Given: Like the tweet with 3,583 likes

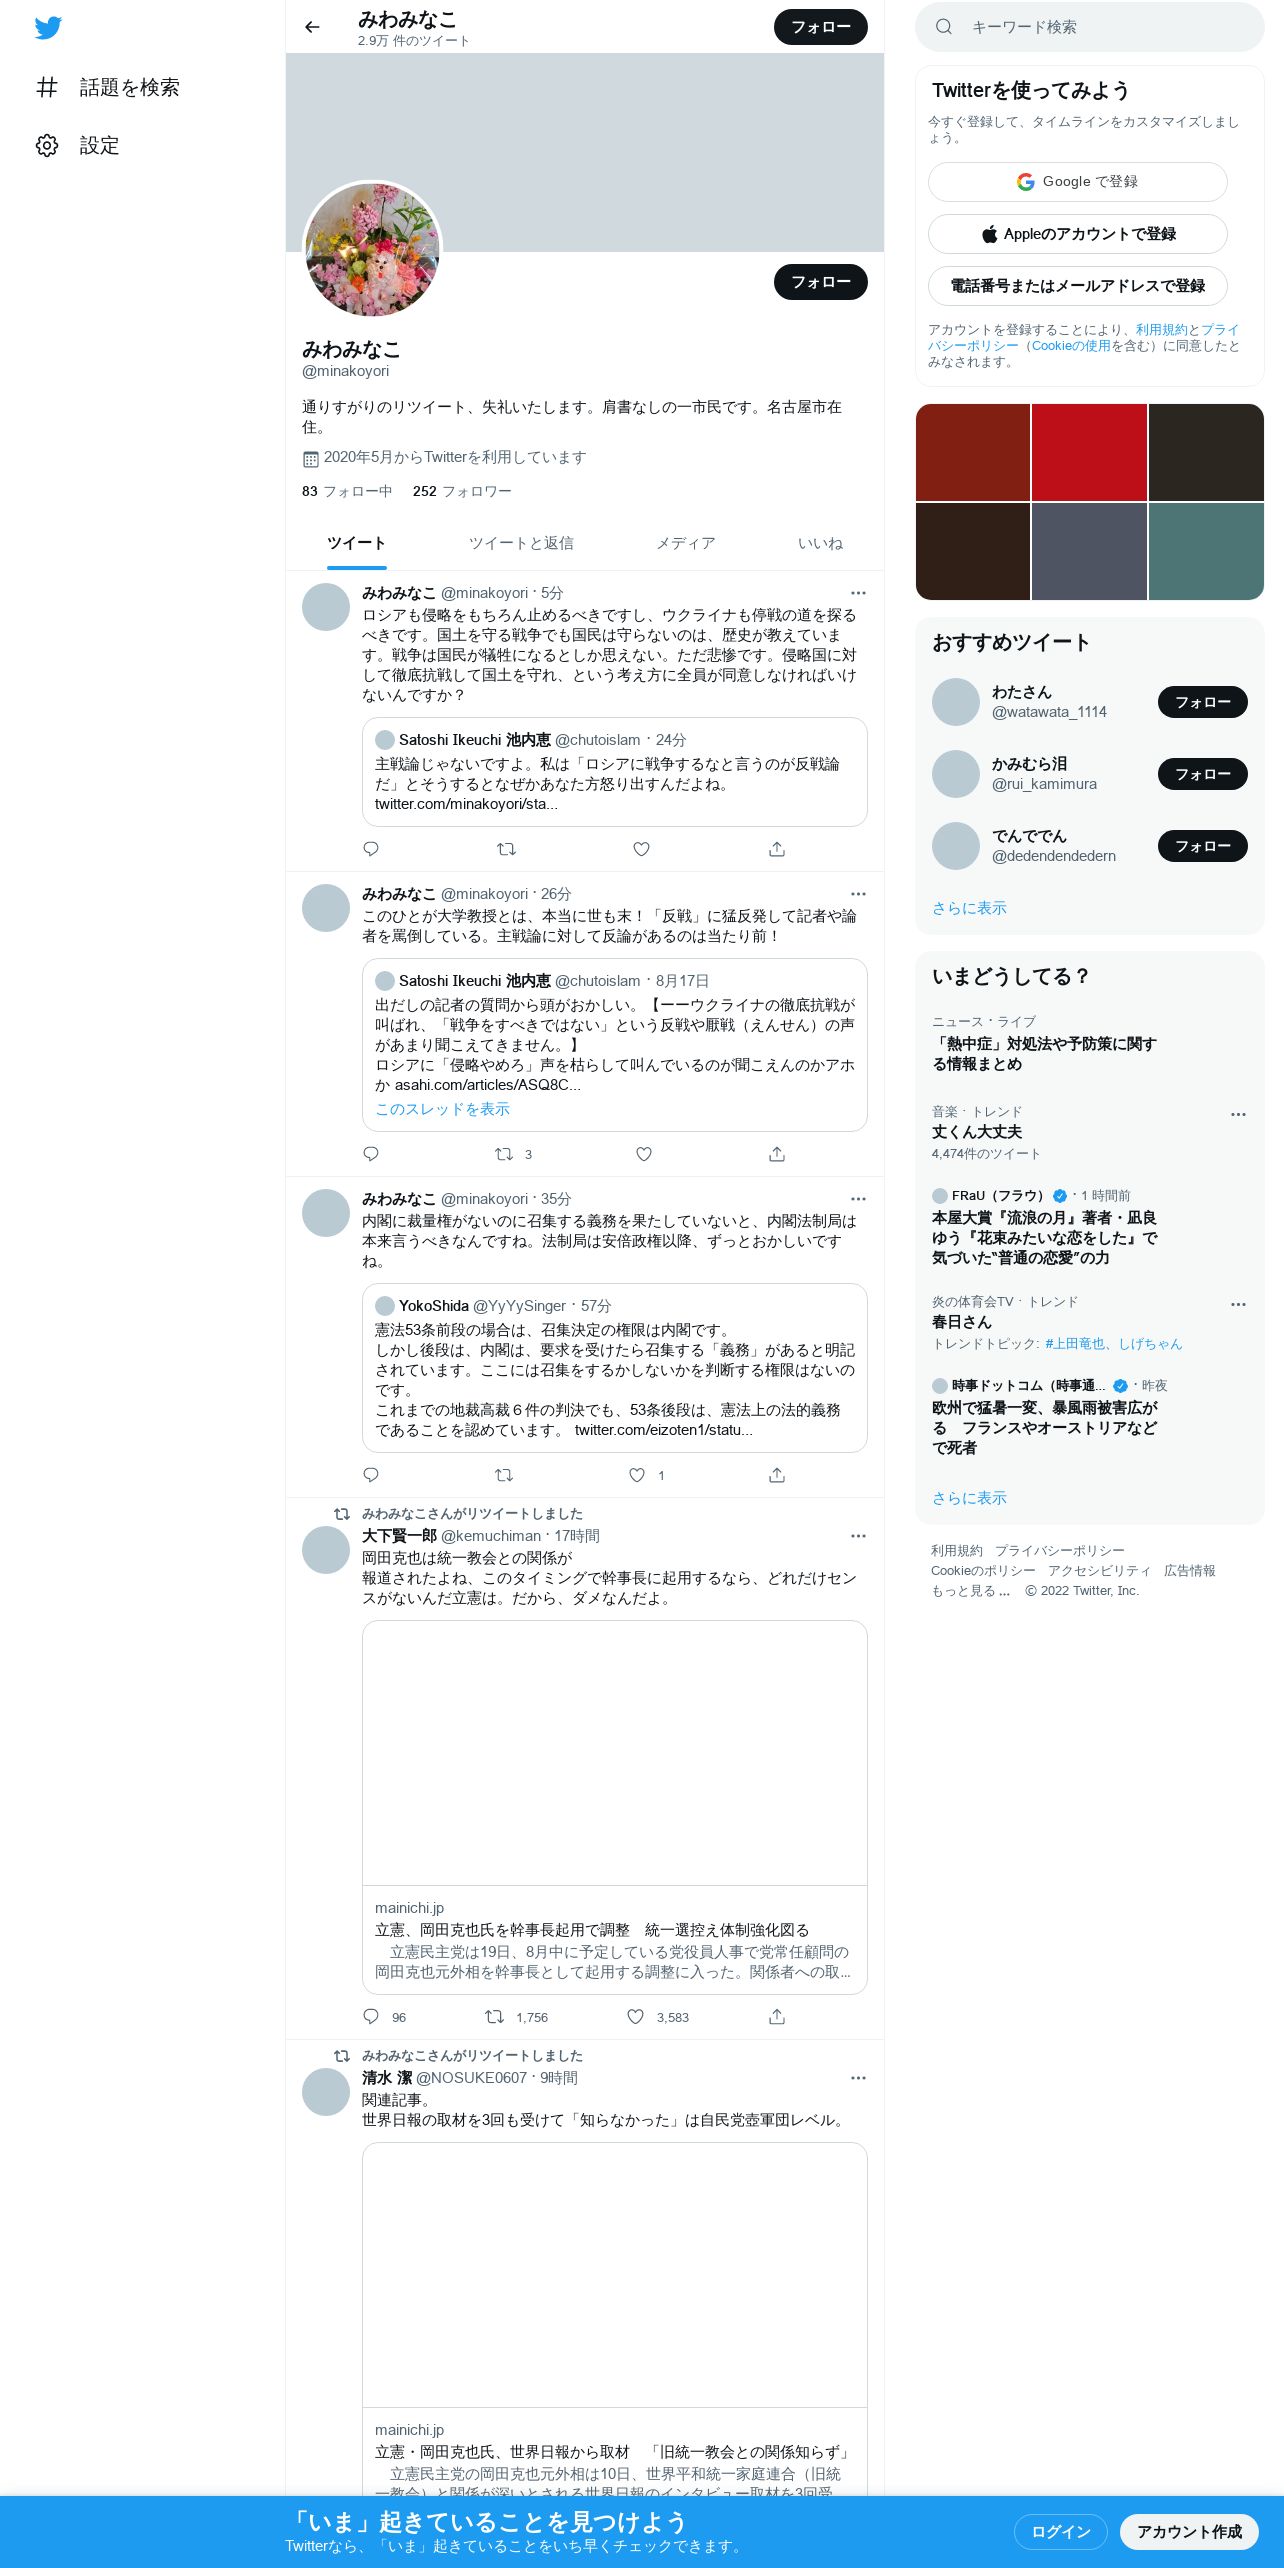Looking at the screenshot, I should tap(636, 2017).
